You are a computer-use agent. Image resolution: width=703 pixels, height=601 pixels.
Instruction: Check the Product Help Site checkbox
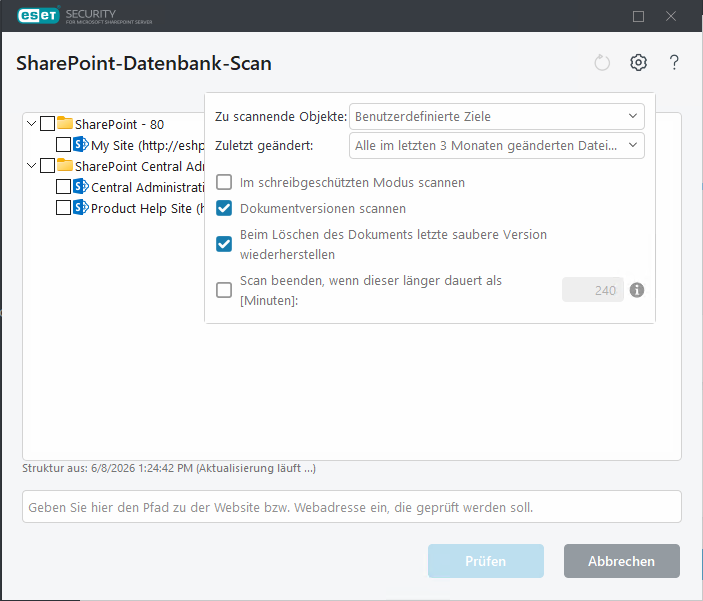point(63,208)
